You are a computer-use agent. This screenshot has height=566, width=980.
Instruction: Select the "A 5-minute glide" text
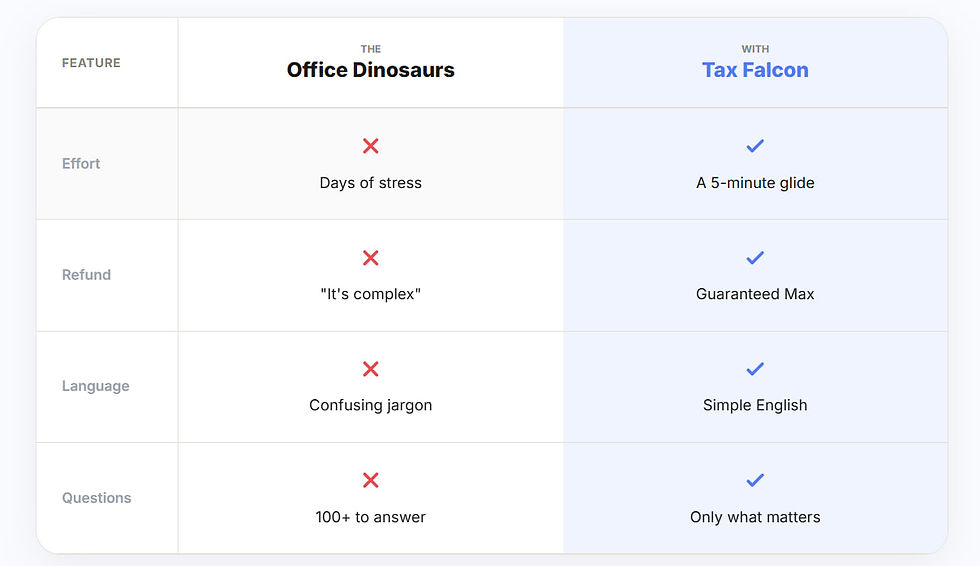(755, 182)
